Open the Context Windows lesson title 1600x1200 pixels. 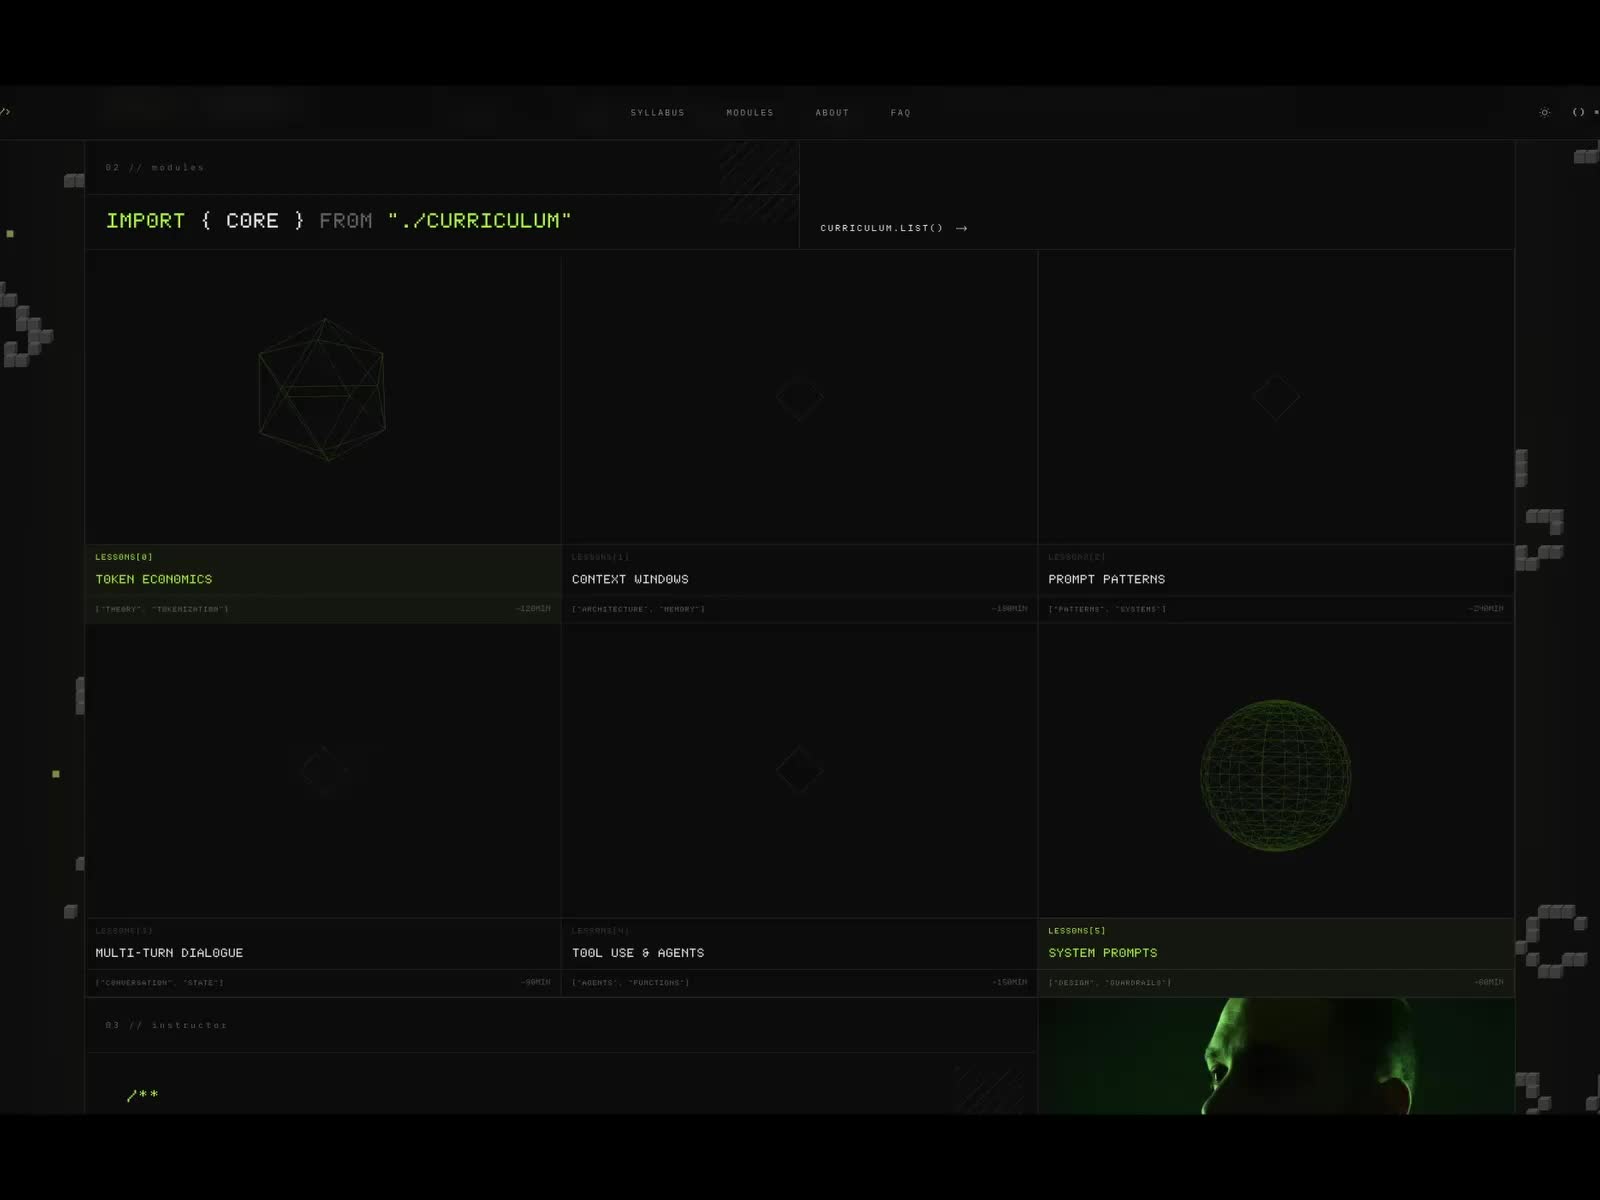[x=630, y=579]
